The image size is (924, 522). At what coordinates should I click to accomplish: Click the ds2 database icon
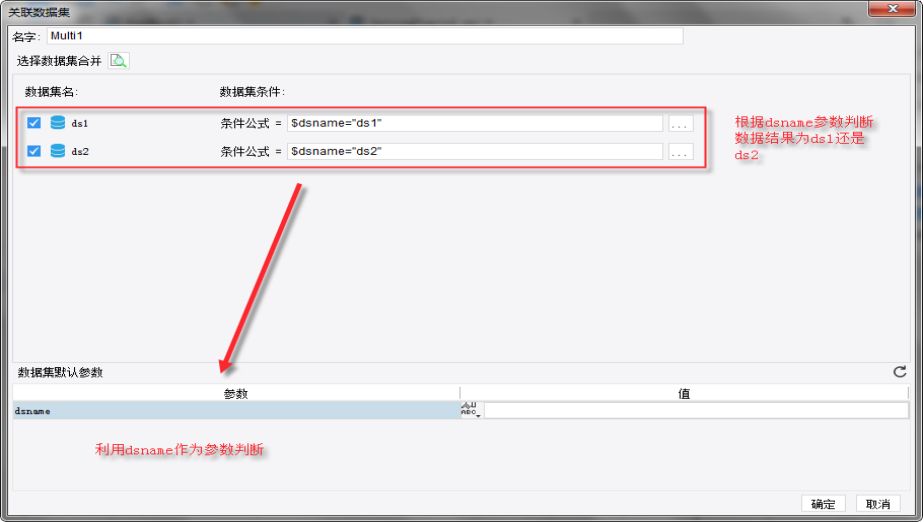(58, 151)
